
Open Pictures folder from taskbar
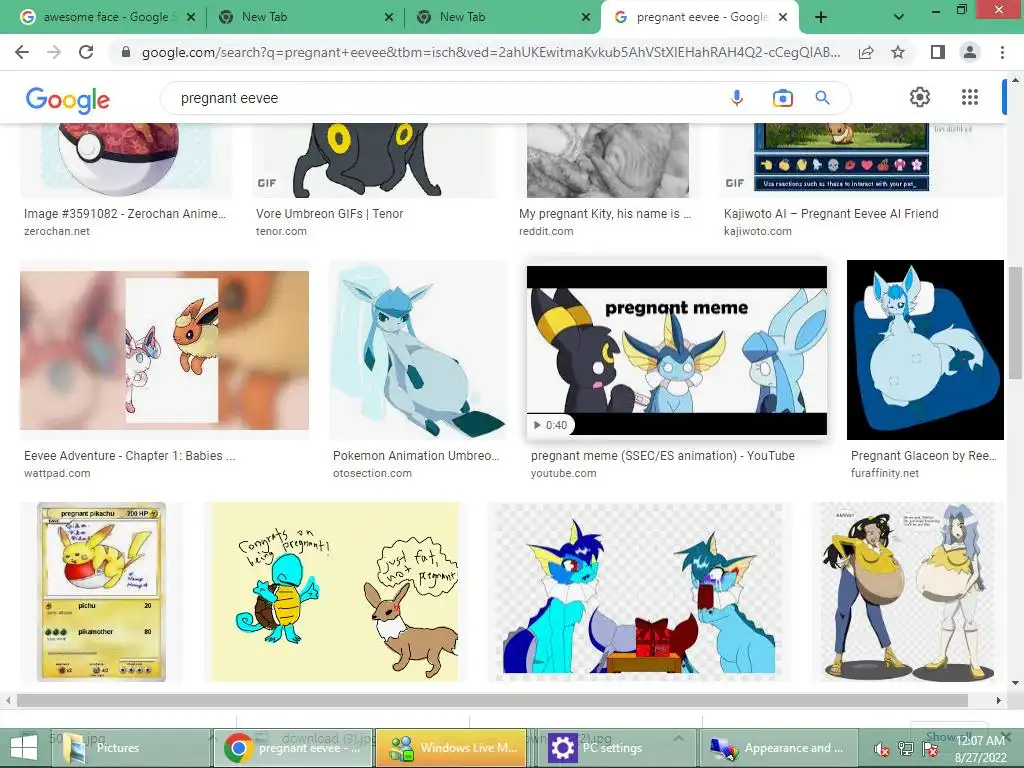131,748
